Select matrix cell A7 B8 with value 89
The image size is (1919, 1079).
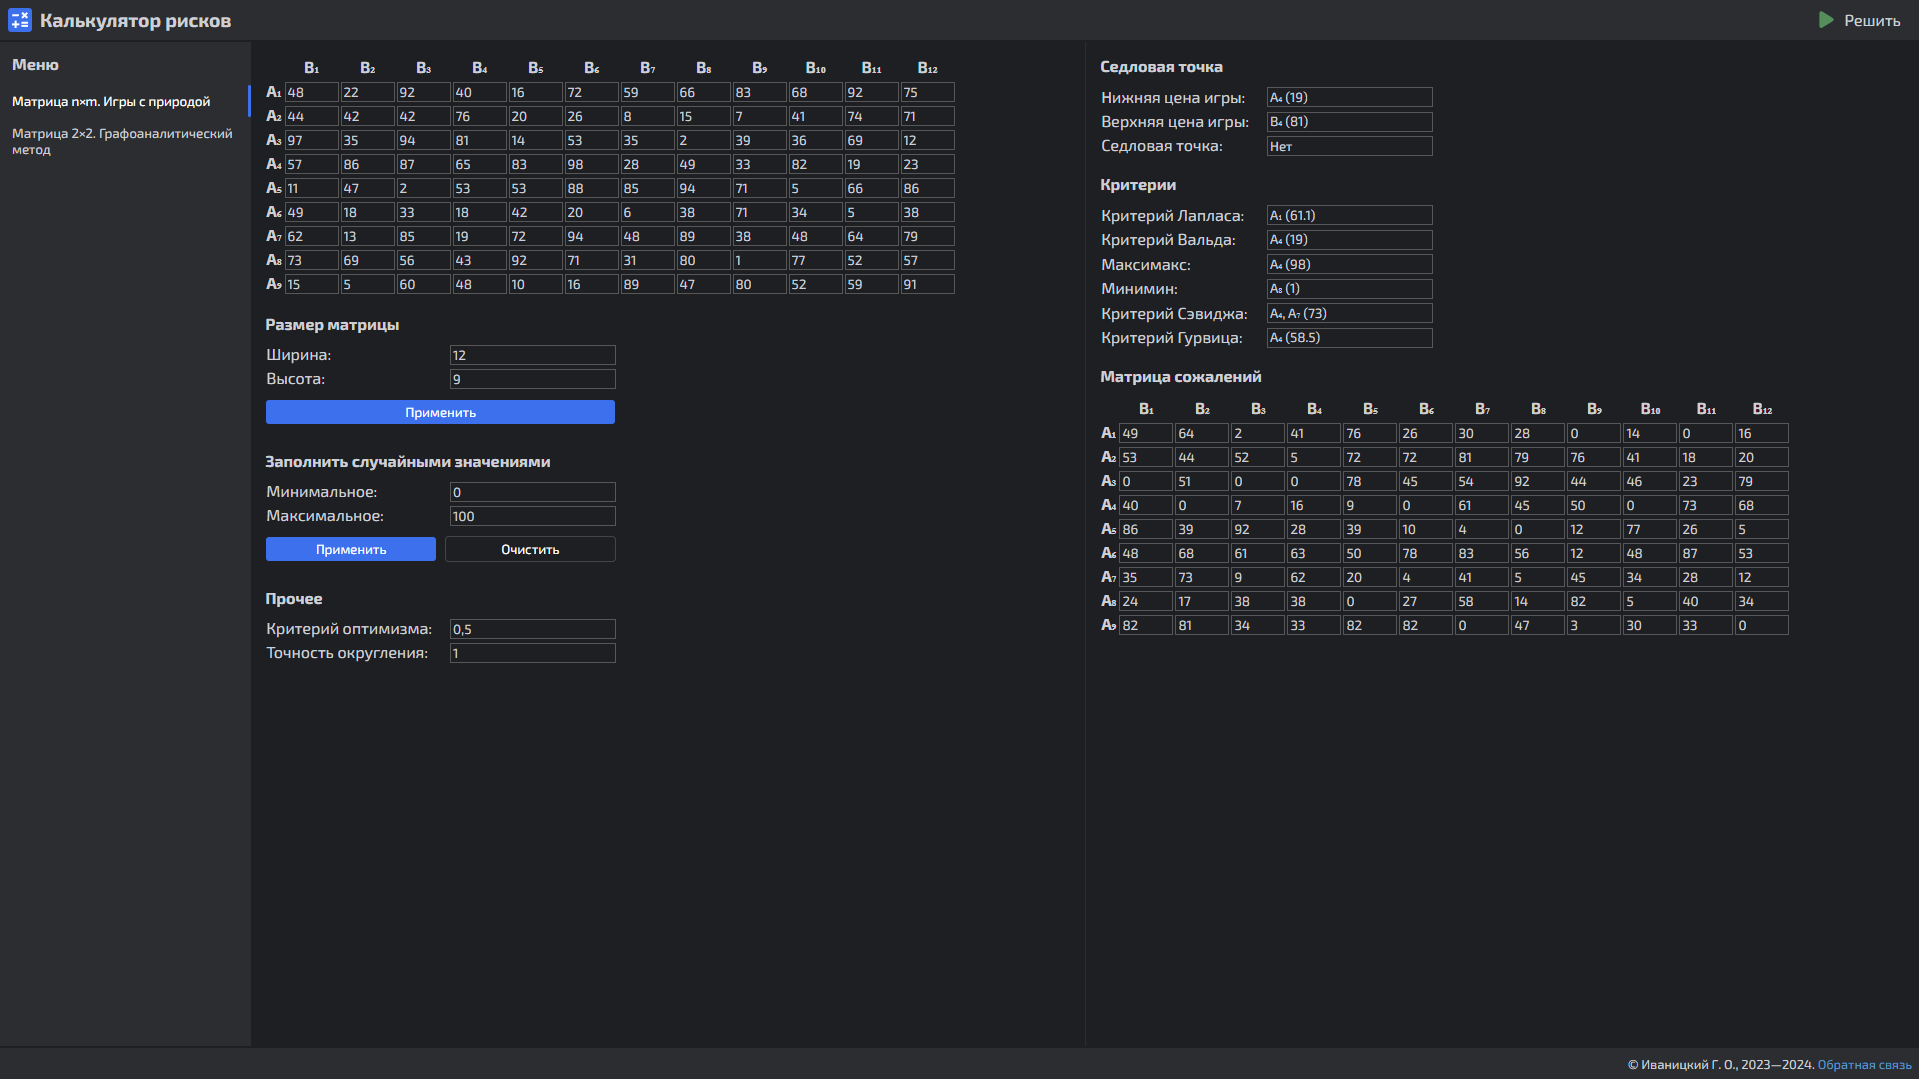point(703,236)
